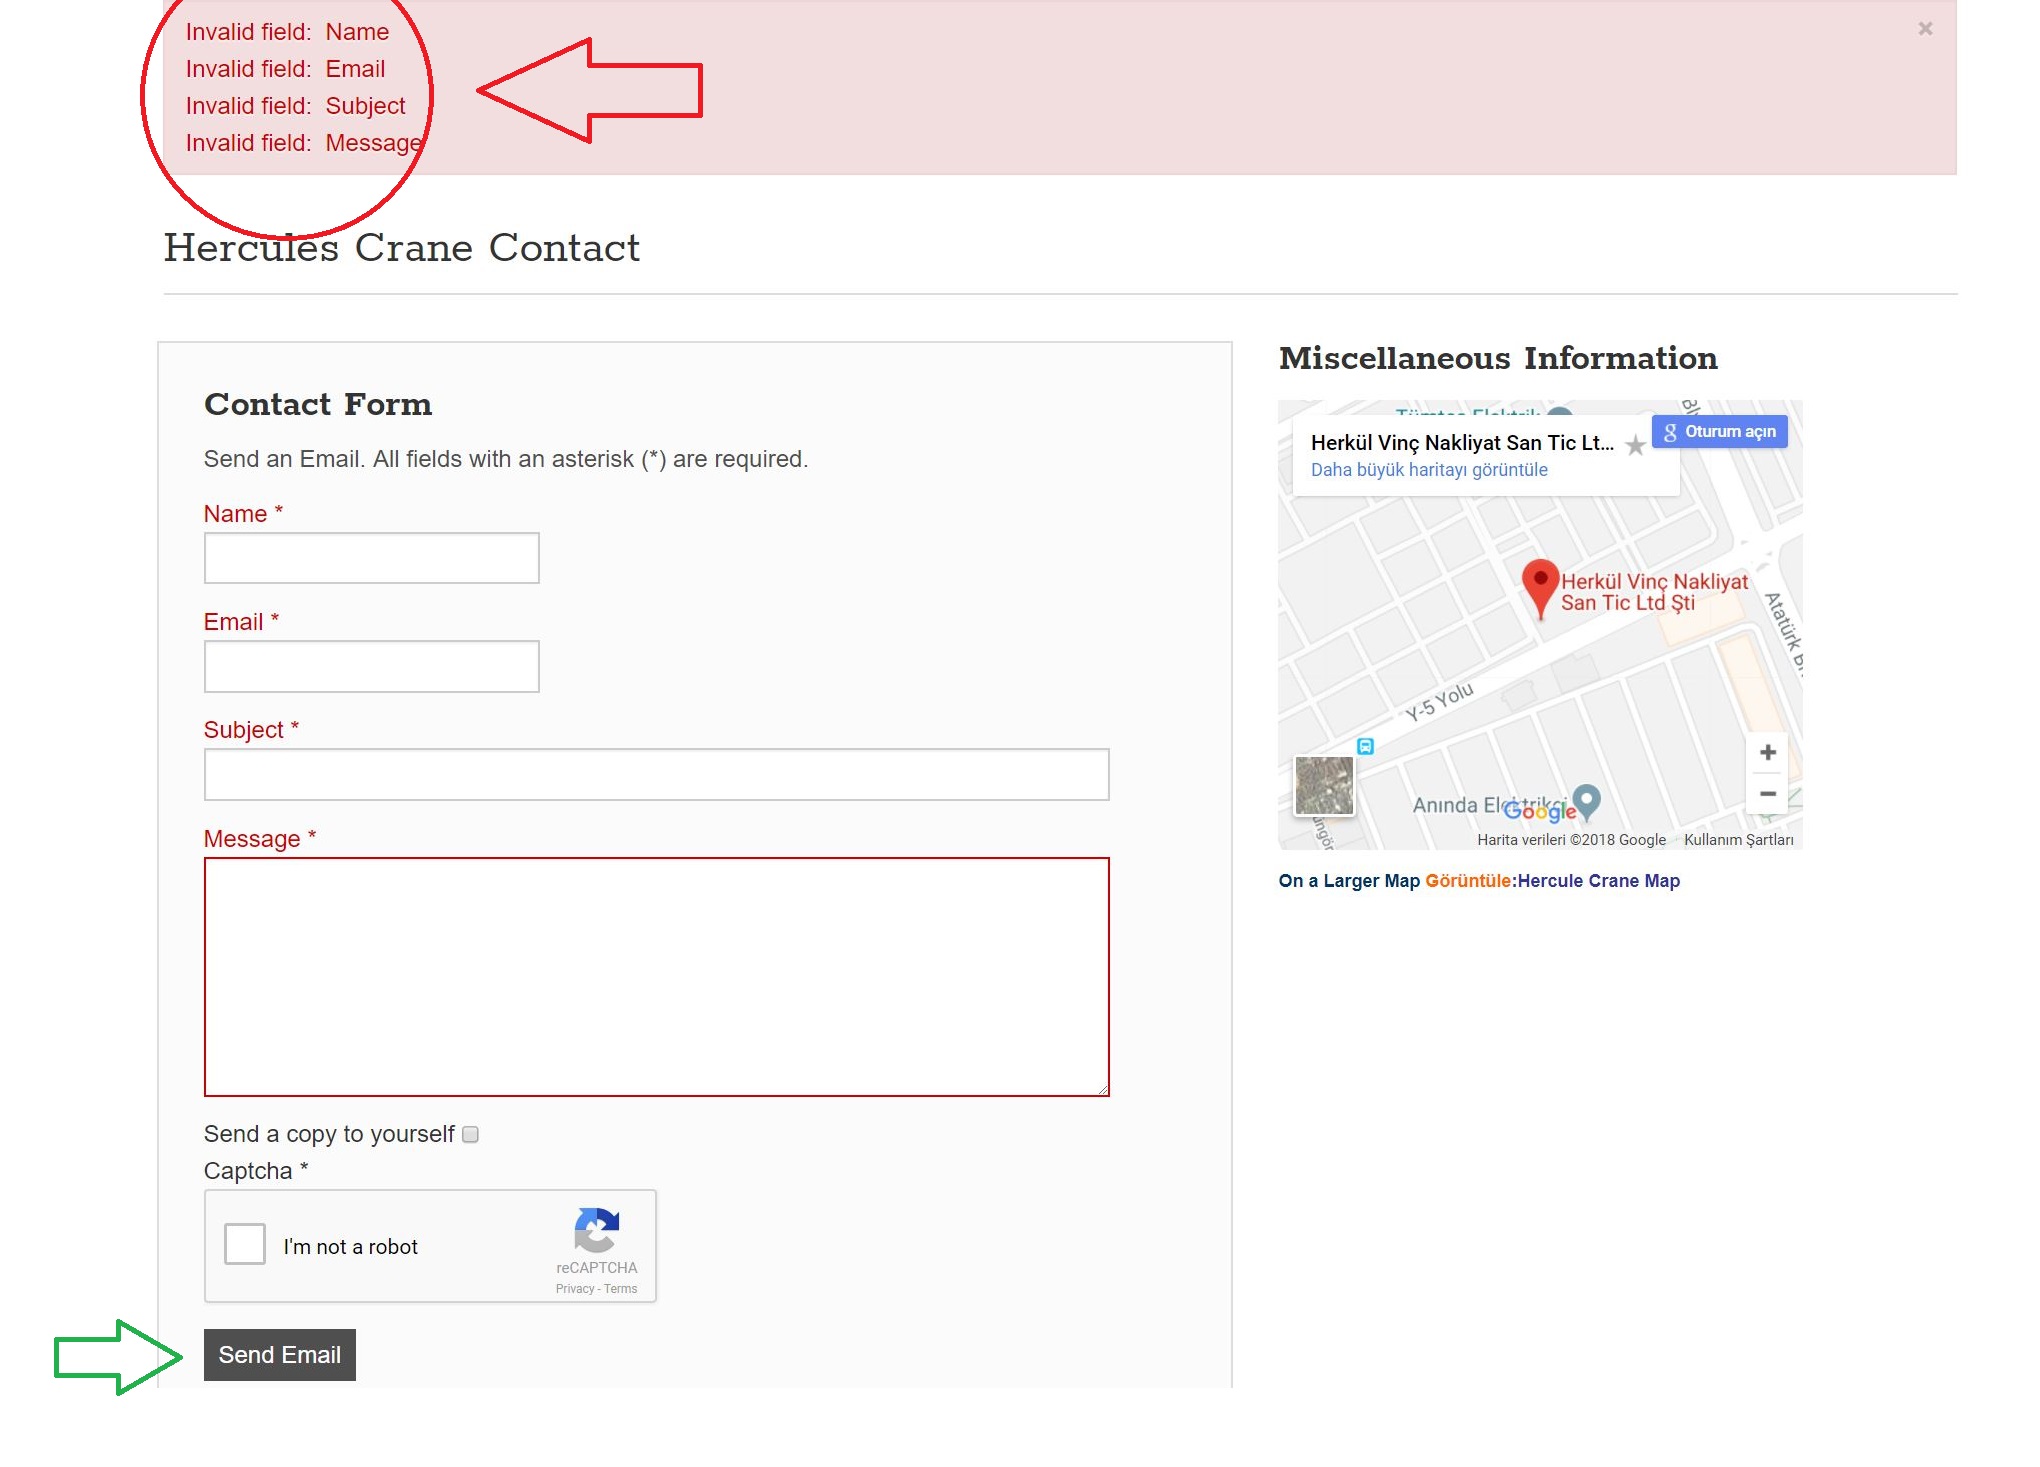Zoom out on the map with minus

tap(1767, 794)
